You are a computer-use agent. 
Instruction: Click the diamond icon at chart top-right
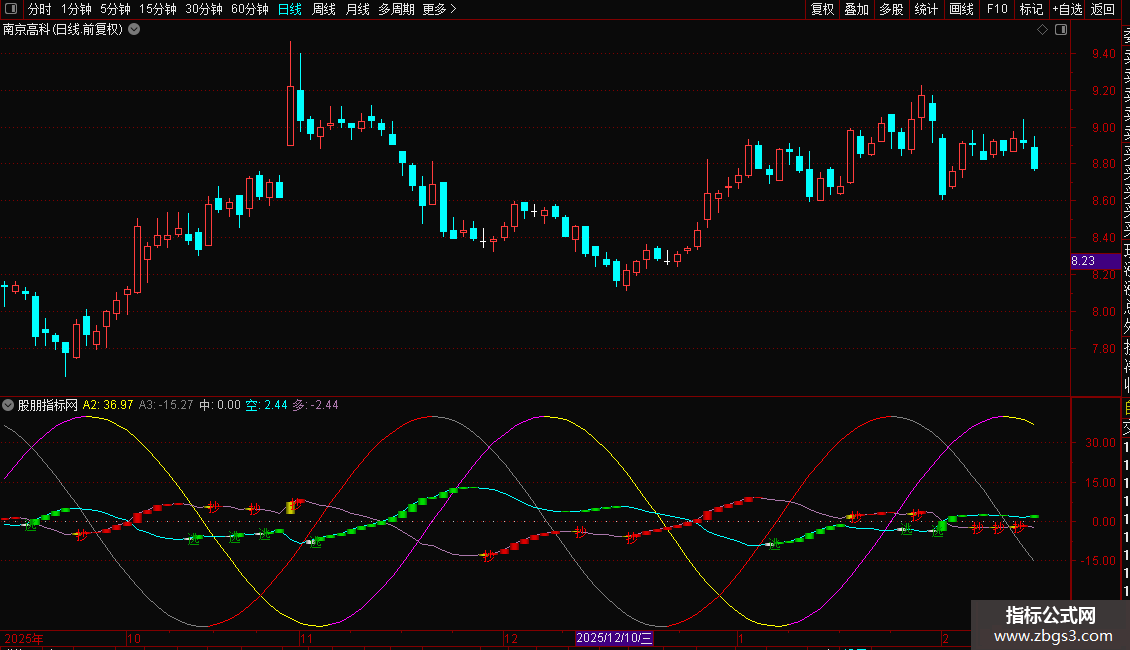(x=1042, y=30)
